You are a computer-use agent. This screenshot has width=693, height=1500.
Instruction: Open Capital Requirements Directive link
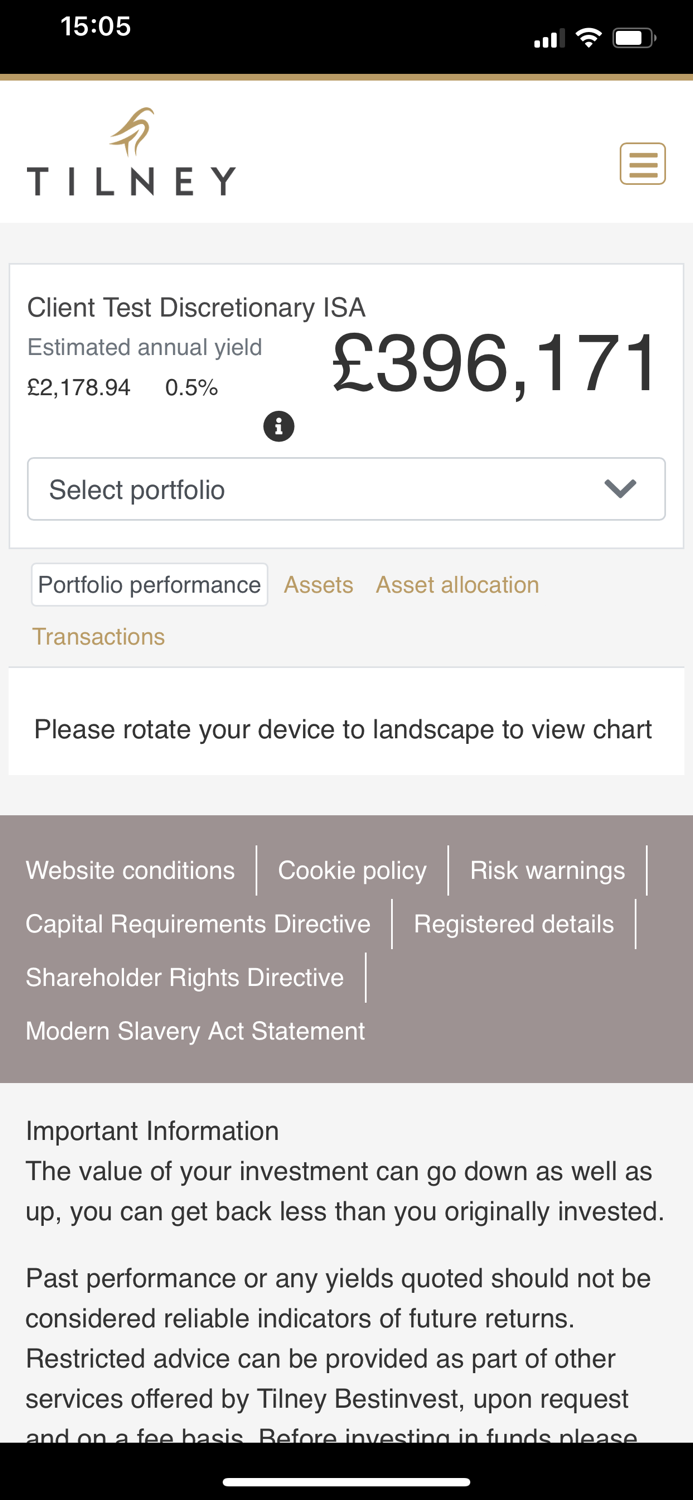click(x=198, y=924)
